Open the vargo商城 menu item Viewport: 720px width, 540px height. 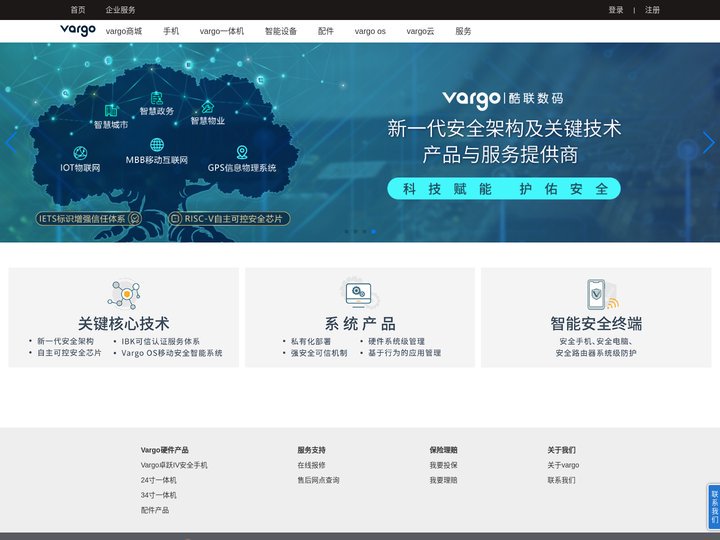[x=124, y=31]
